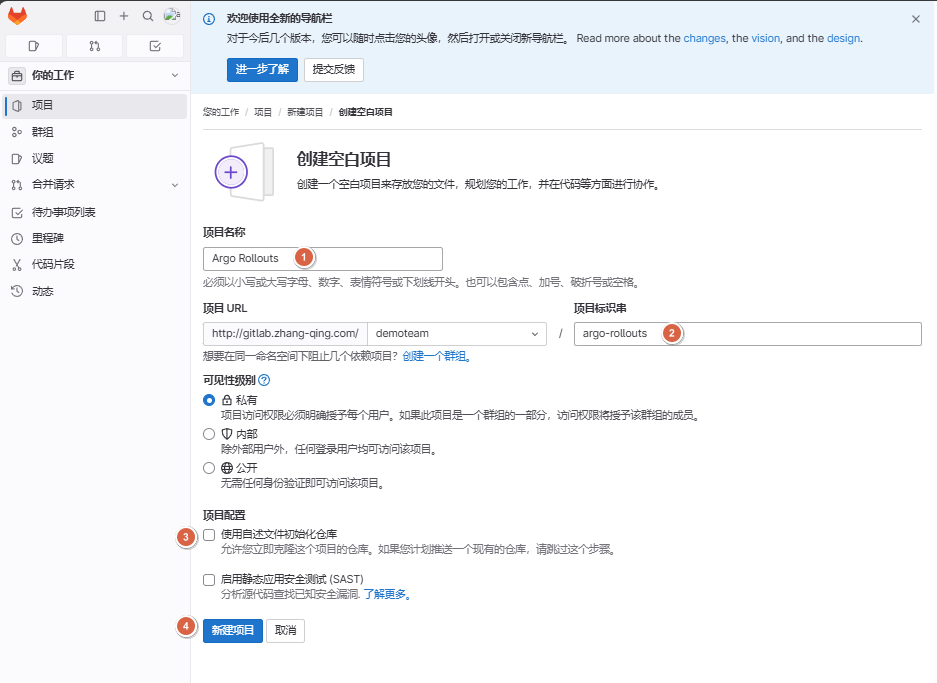Image resolution: width=937 pixels, height=683 pixels.
Task: Toggle the sidebar collapse icon
Action: (x=100, y=16)
